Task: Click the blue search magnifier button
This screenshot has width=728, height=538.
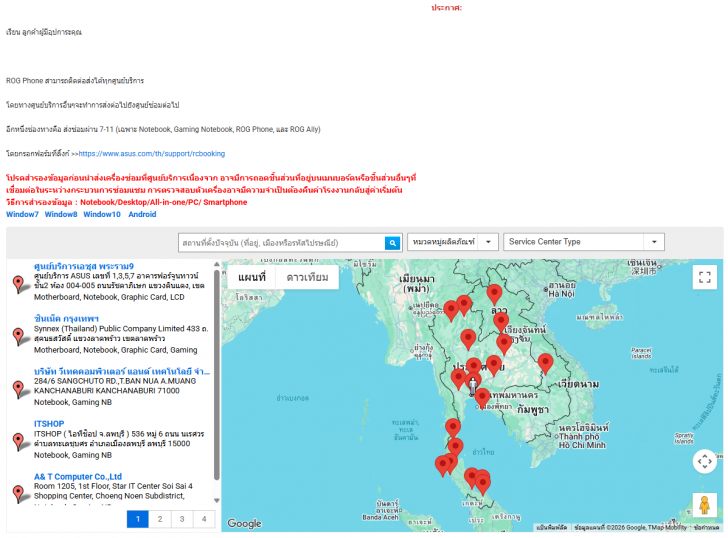Action: [x=392, y=243]
